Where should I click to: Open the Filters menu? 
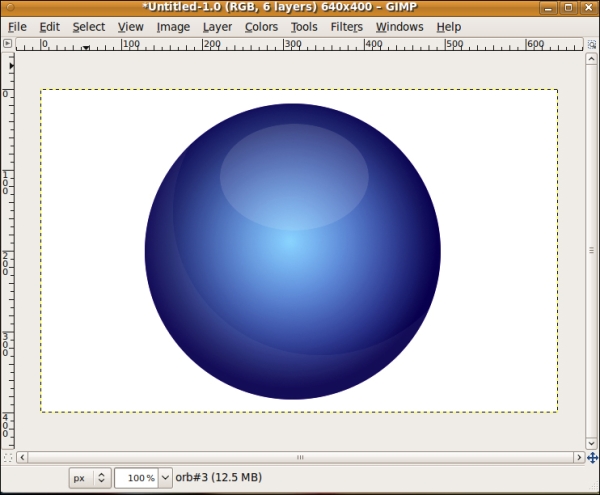346,27
